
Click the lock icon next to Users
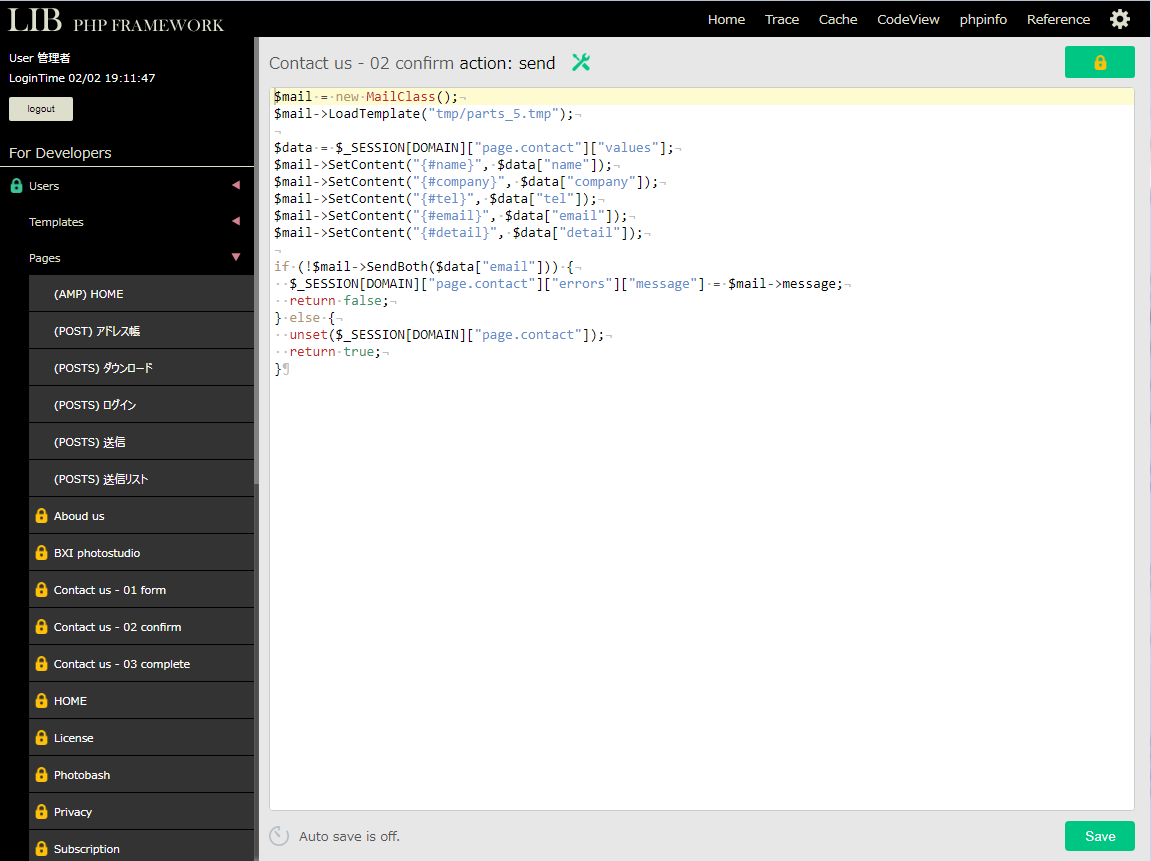(x=16, y=185)
